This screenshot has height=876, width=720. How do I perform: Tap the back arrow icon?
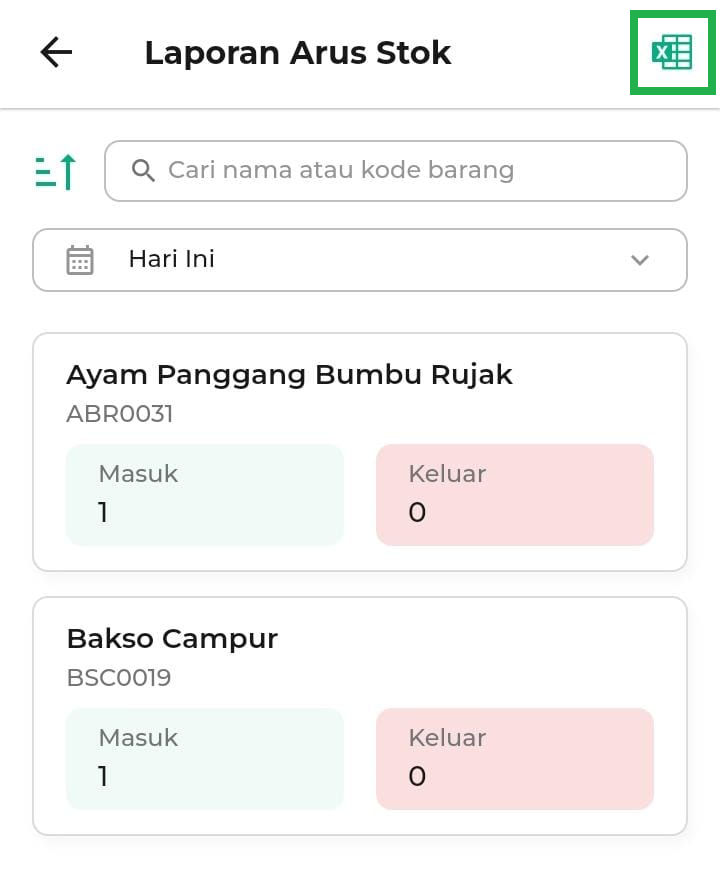point(56,53)
